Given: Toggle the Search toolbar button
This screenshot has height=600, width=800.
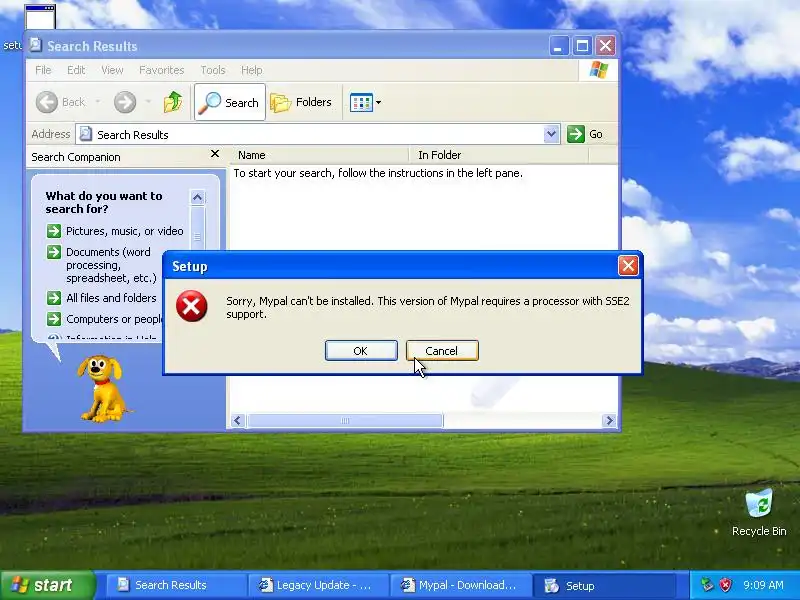Looking at the screenshot, I should click(230, 102).
